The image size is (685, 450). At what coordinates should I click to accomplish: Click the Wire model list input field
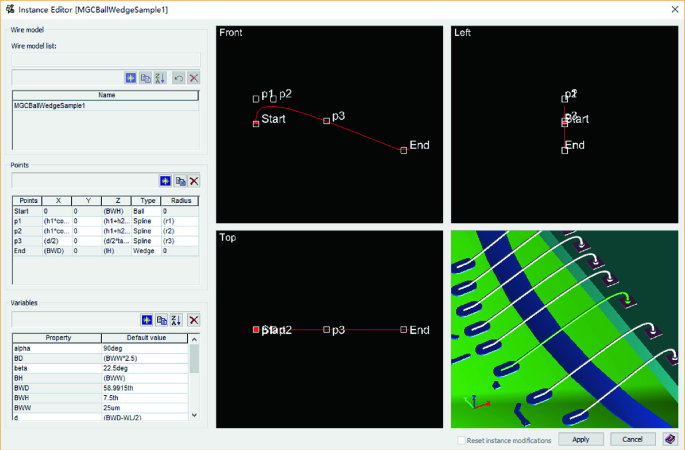[x=105, y=60]
